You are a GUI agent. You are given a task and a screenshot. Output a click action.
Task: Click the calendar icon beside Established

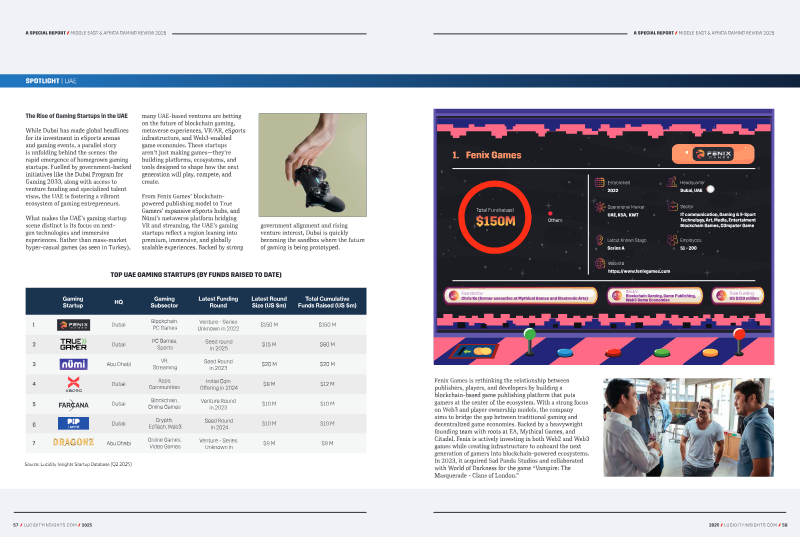600,182
